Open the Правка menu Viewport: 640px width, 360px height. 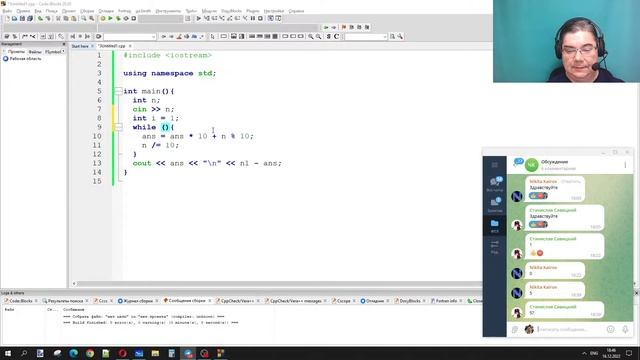[x=23, y=11]
